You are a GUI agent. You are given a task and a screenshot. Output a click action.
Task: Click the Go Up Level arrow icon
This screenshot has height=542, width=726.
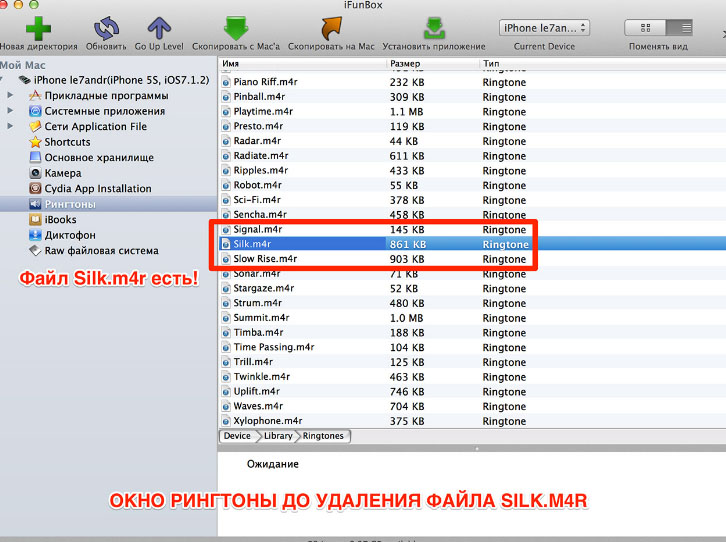(158, 27)
